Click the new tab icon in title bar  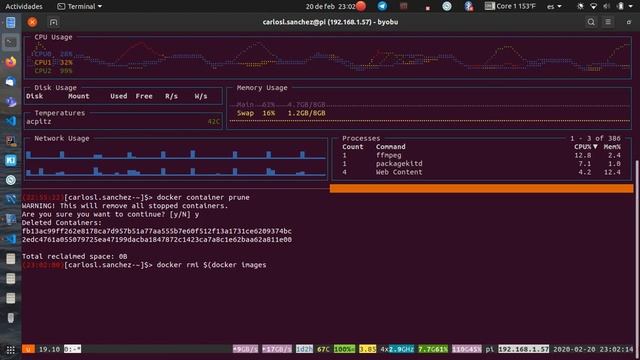pos(53,22)
